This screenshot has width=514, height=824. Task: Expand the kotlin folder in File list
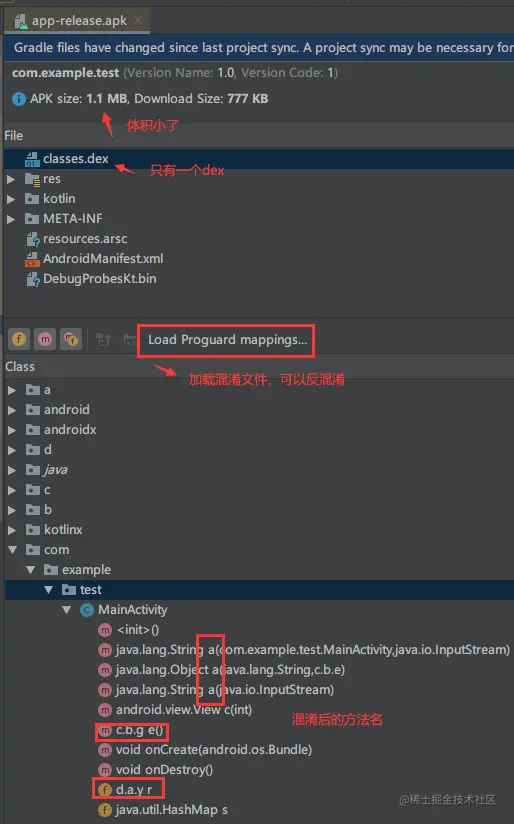click(x=11, y=199)
